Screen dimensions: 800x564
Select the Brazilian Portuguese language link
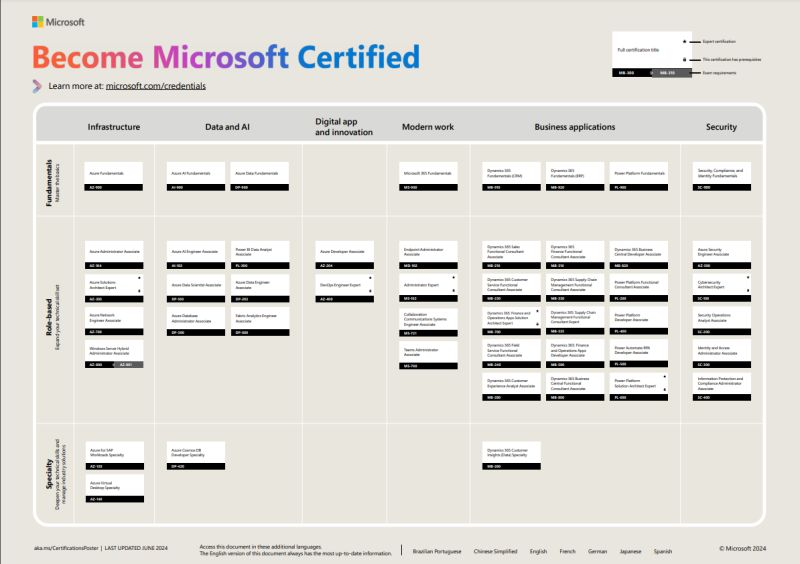437,551
